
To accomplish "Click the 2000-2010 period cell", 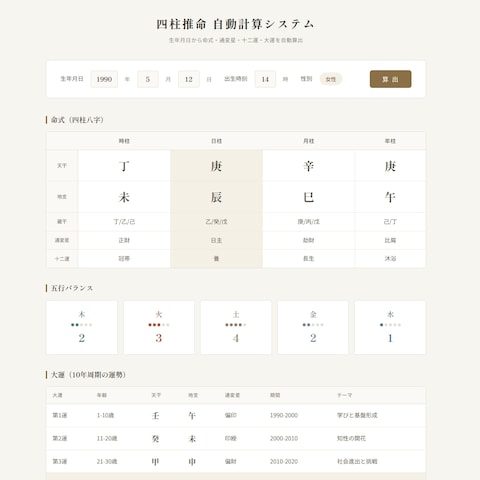I will click(x=284, y=438).
